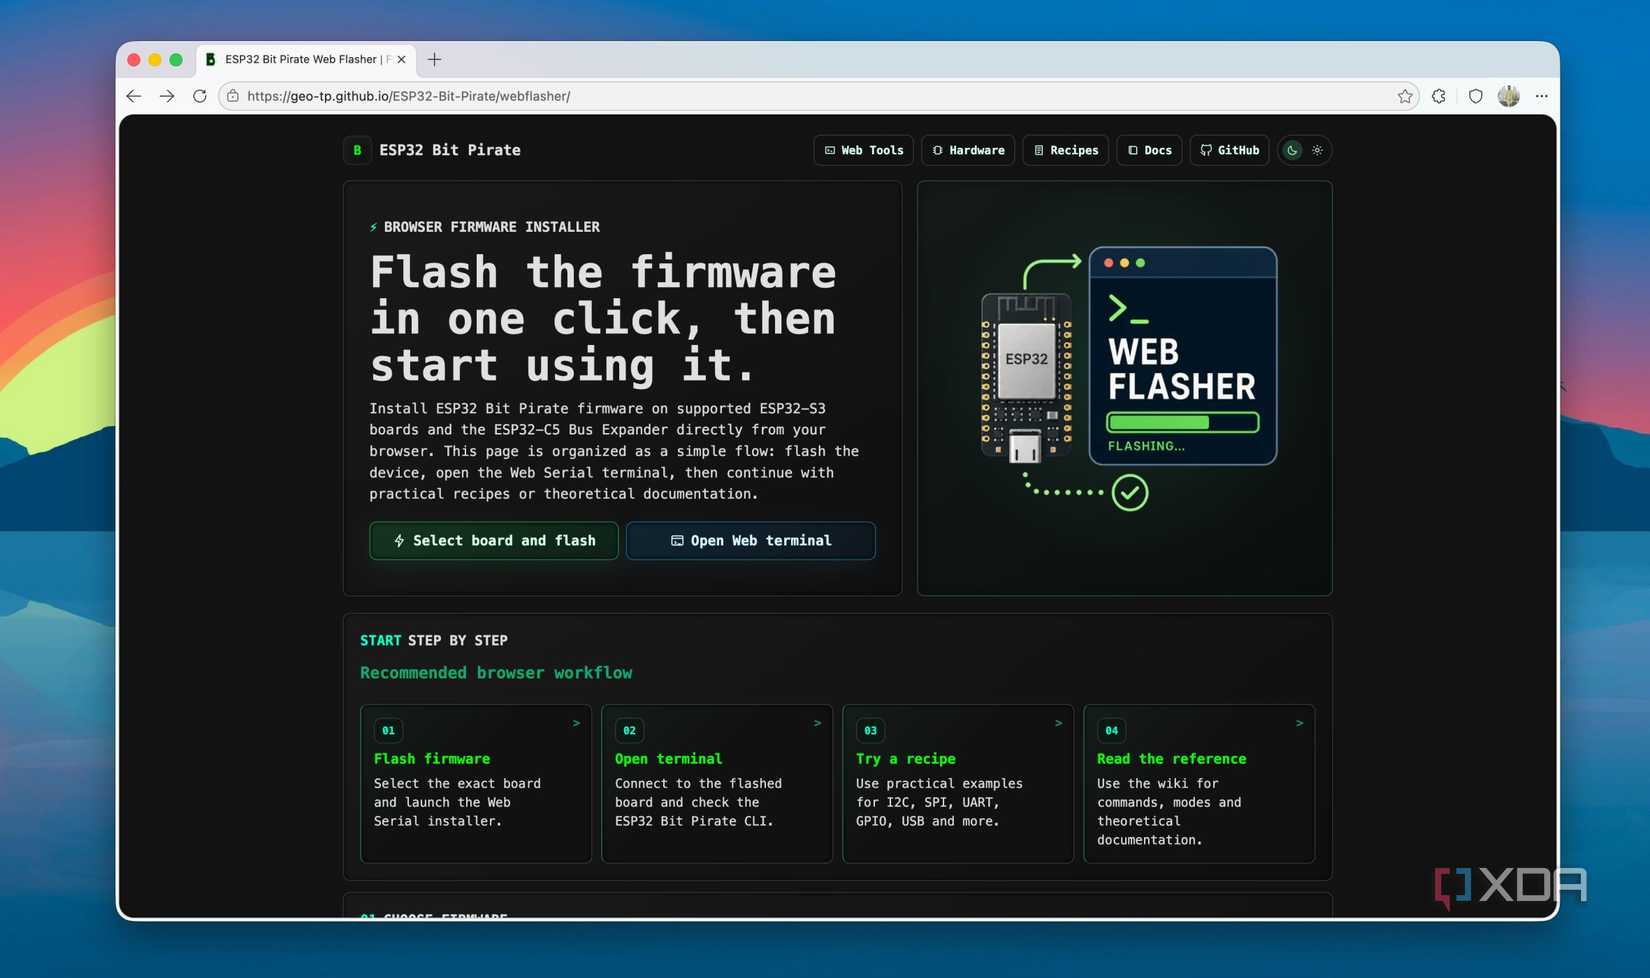
Task: Reload the page
Action: pyautogui.click(x=199, y=96)
